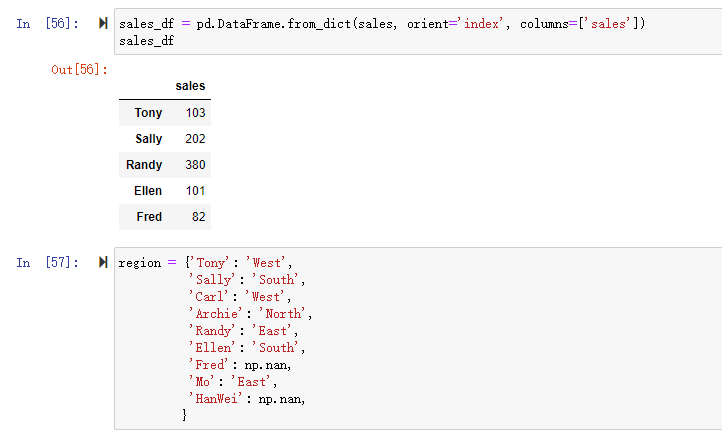Click the Out[56] output prompt
722x436 pixels.
pos(79,70)
